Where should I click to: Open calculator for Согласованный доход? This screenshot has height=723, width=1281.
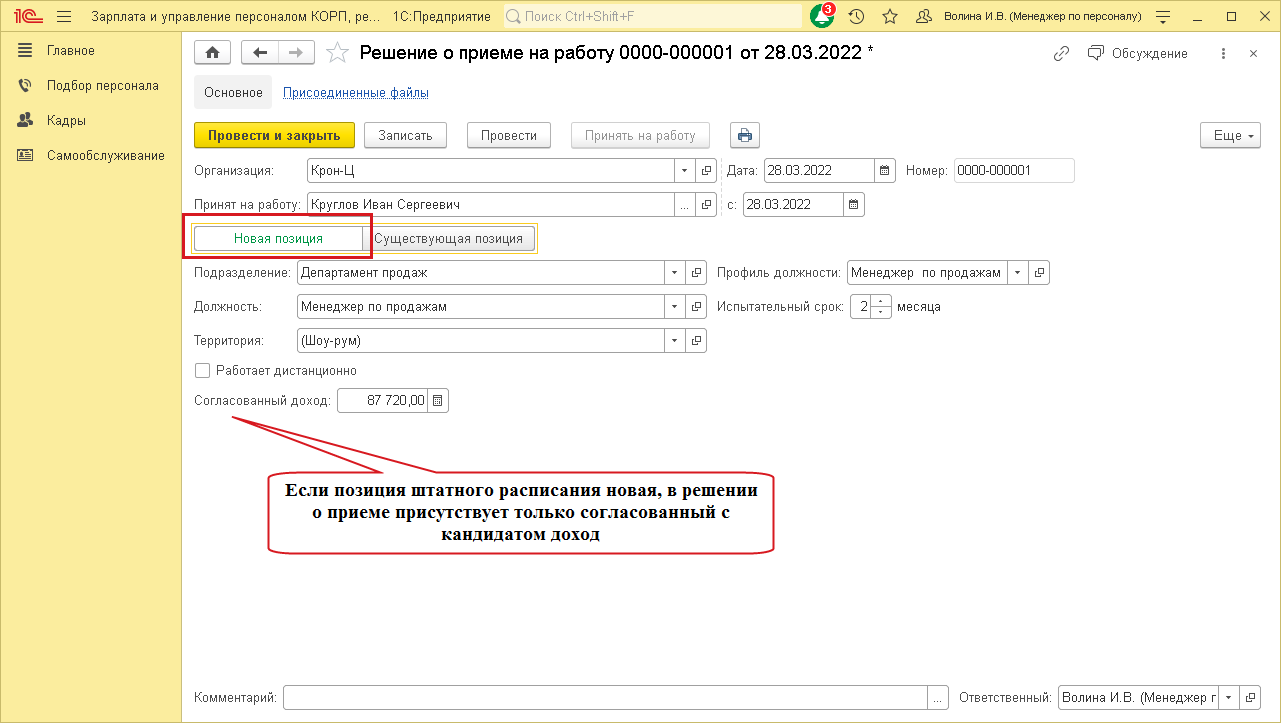point(439,401)
